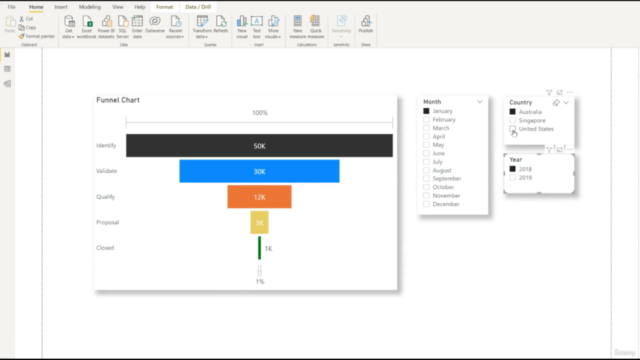
Task: Select the yellow Proposal 3K funnel bar
Action: click(259, 222)
